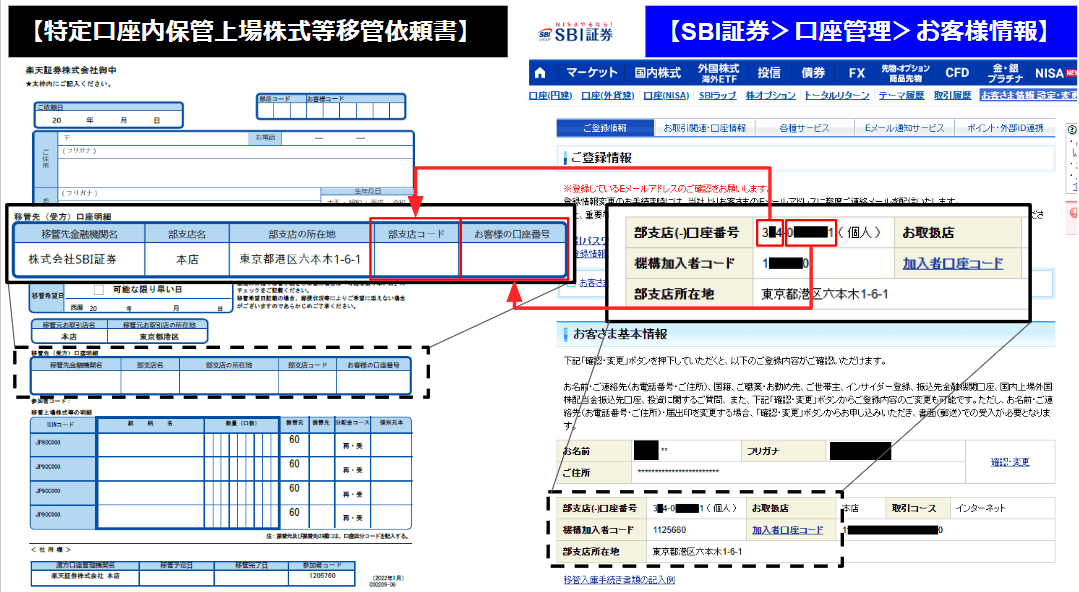1079x592 pixels.
Task: Select 楽天証券株式会社 本店 cell at form bottom
Action: pyautogui.click(x=85, y=575)
